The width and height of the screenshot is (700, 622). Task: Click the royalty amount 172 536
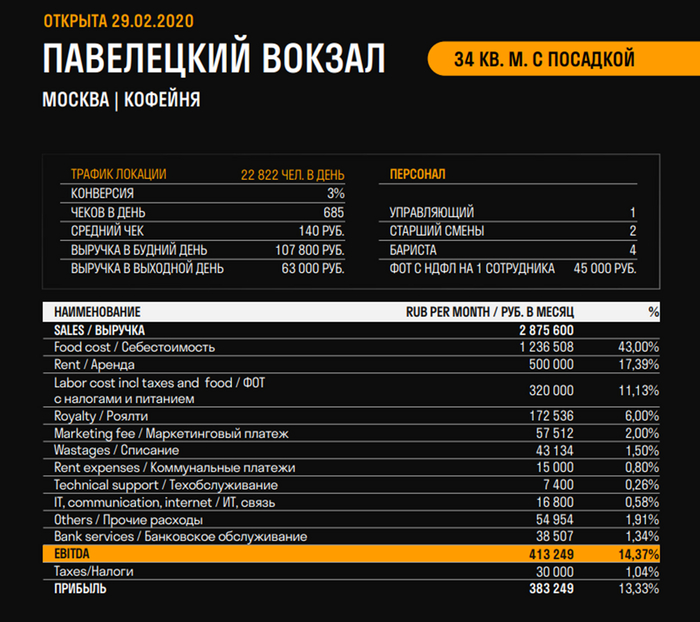551,416
